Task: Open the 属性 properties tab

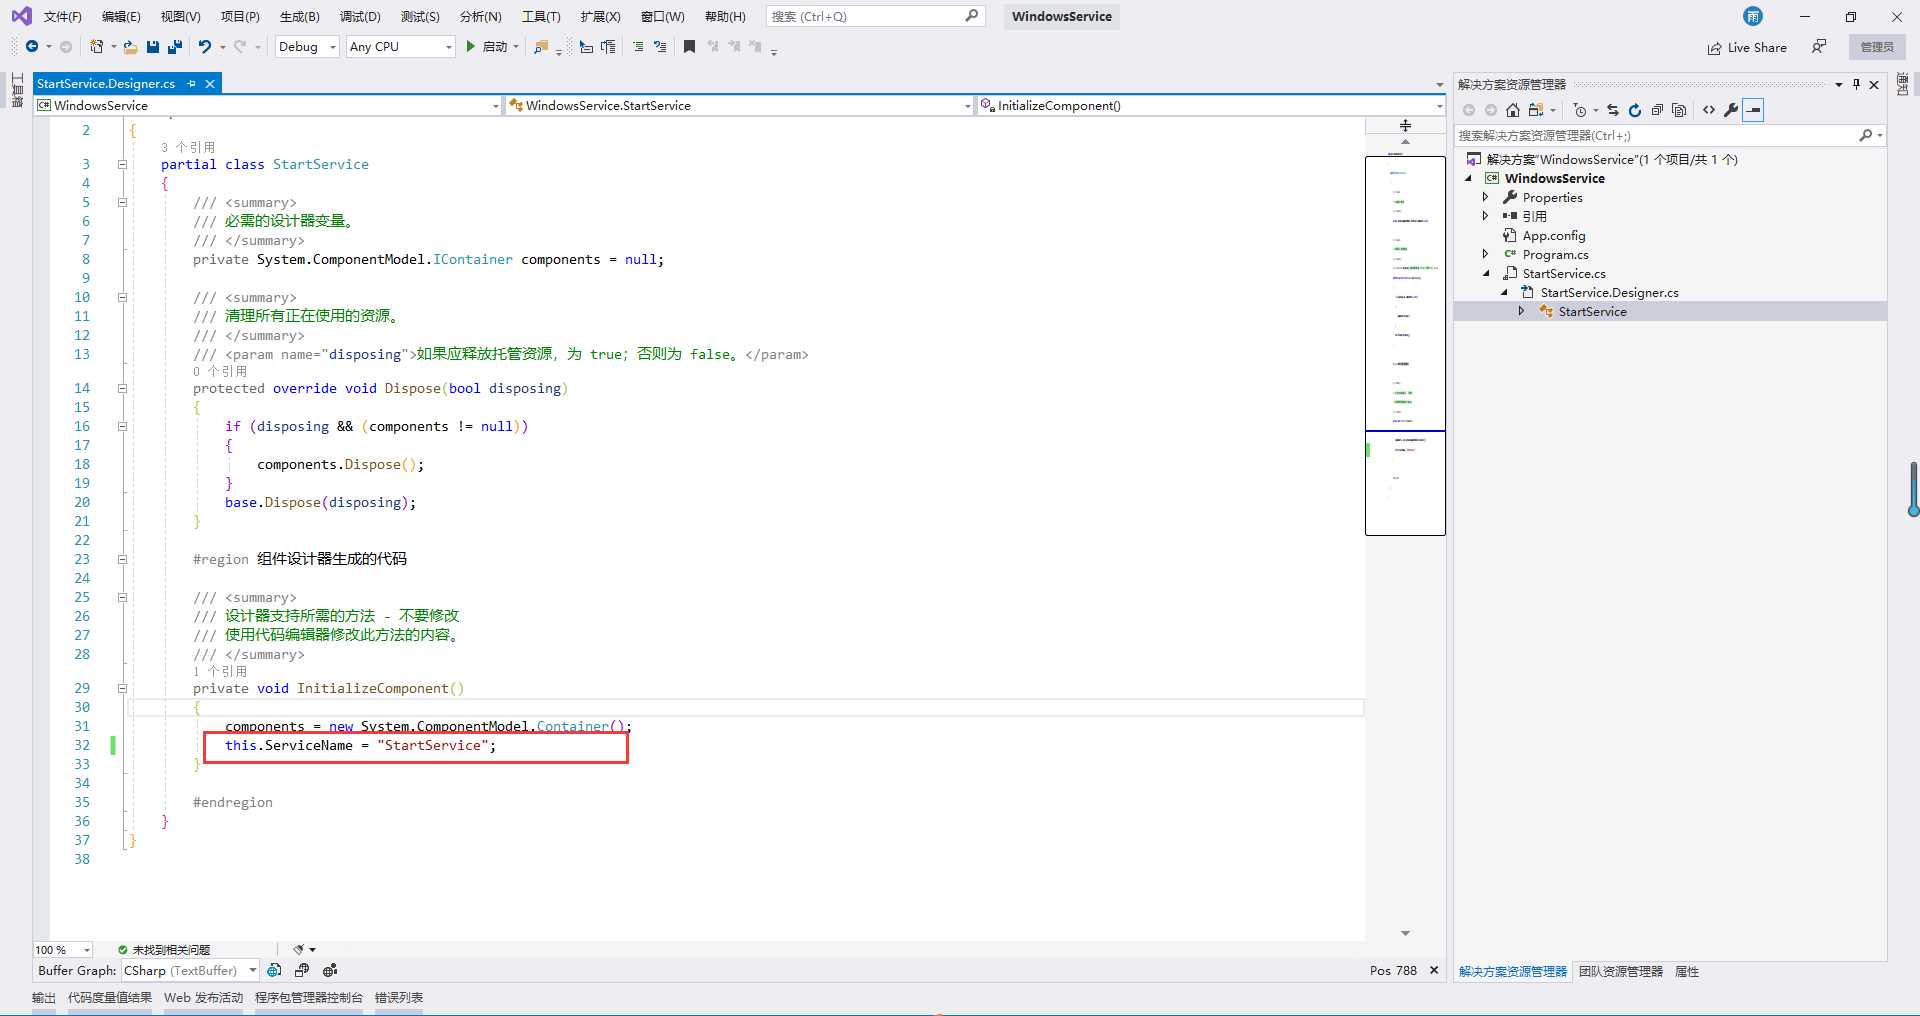Action: (x=1687, y=972)
